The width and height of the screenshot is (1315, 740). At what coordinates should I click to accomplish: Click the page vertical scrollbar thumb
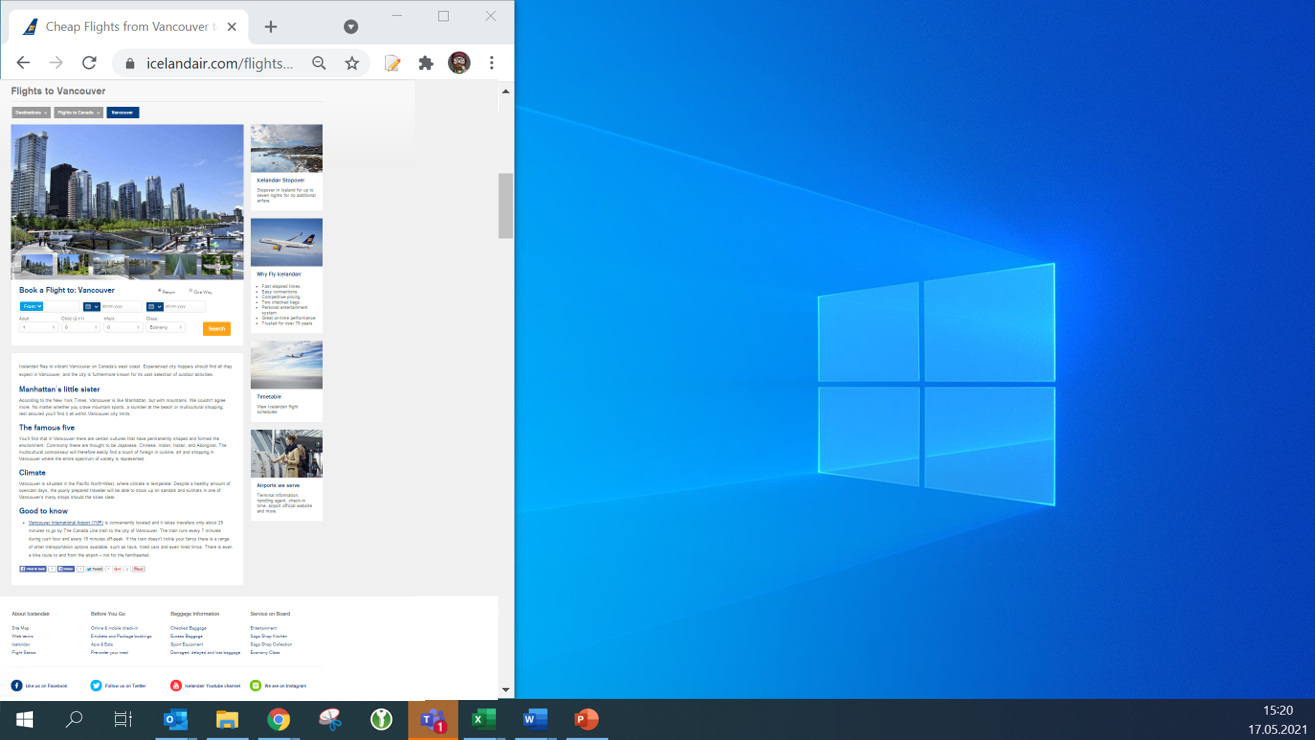click(x=506, y=206)
